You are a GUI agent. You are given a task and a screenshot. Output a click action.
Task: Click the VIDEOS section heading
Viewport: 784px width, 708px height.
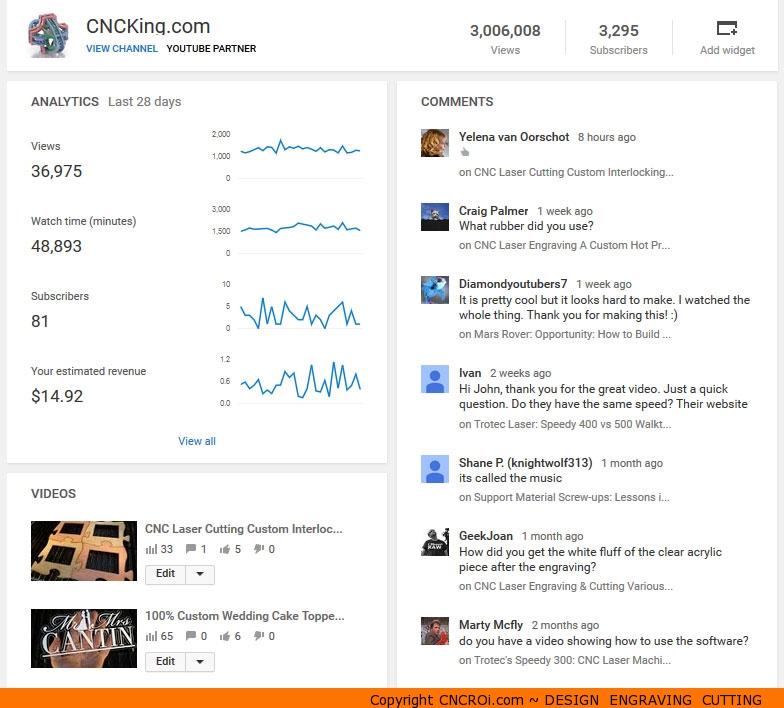(x=54, y=494)
